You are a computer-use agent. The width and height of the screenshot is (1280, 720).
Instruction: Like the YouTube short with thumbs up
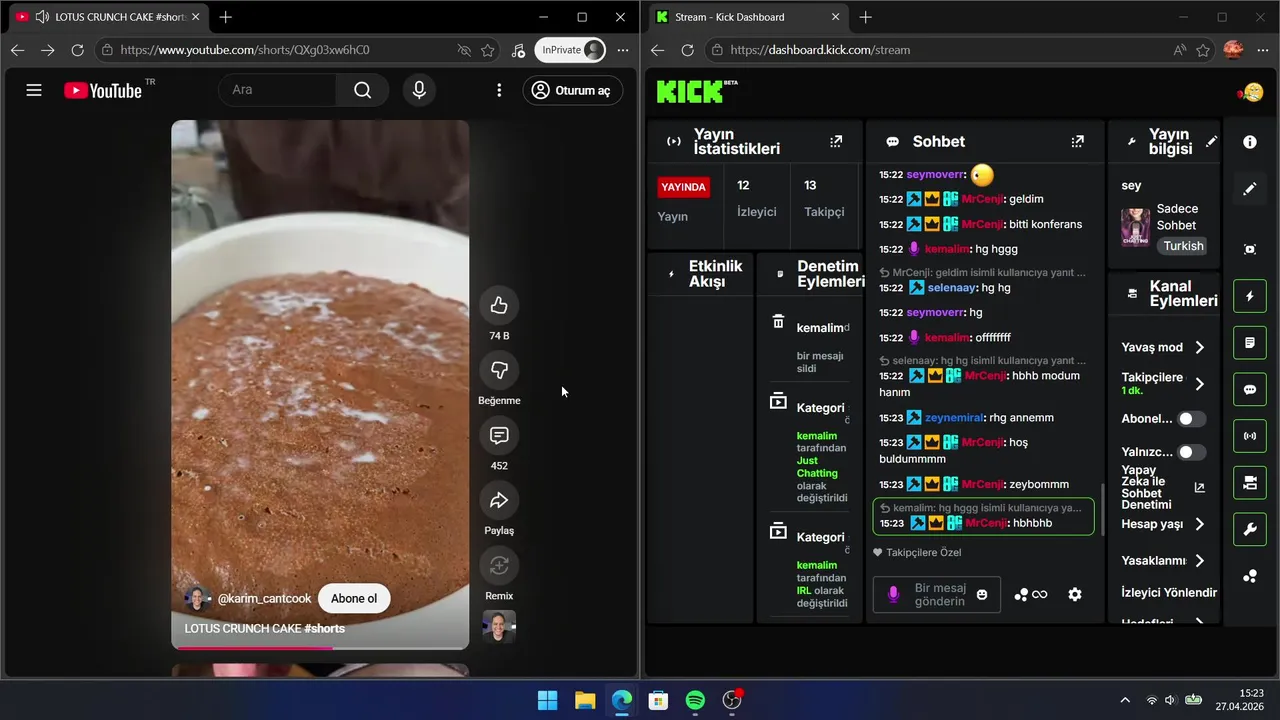(499, 306)
